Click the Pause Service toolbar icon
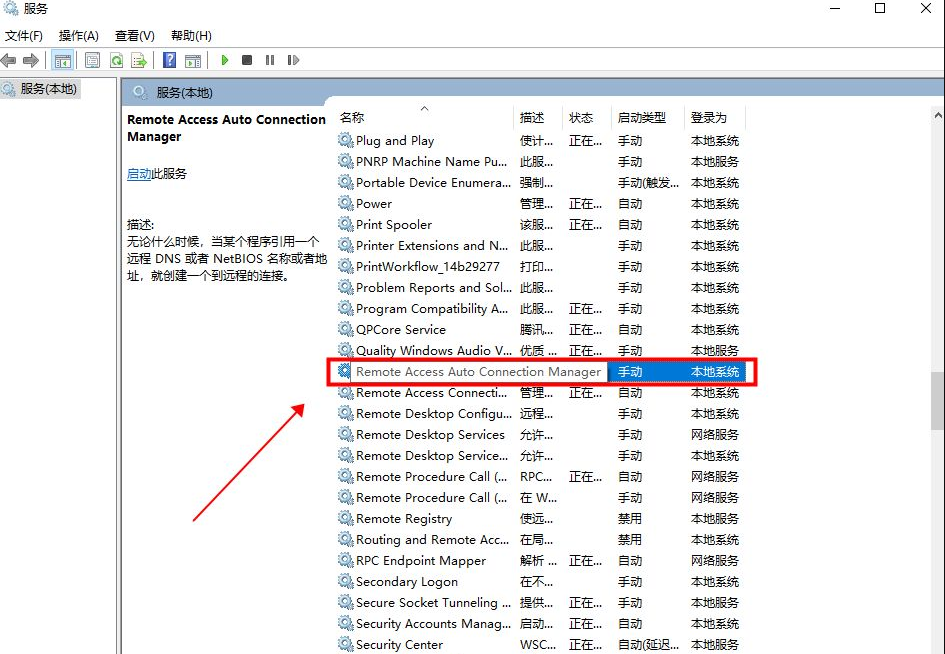 tap(270, 61)
